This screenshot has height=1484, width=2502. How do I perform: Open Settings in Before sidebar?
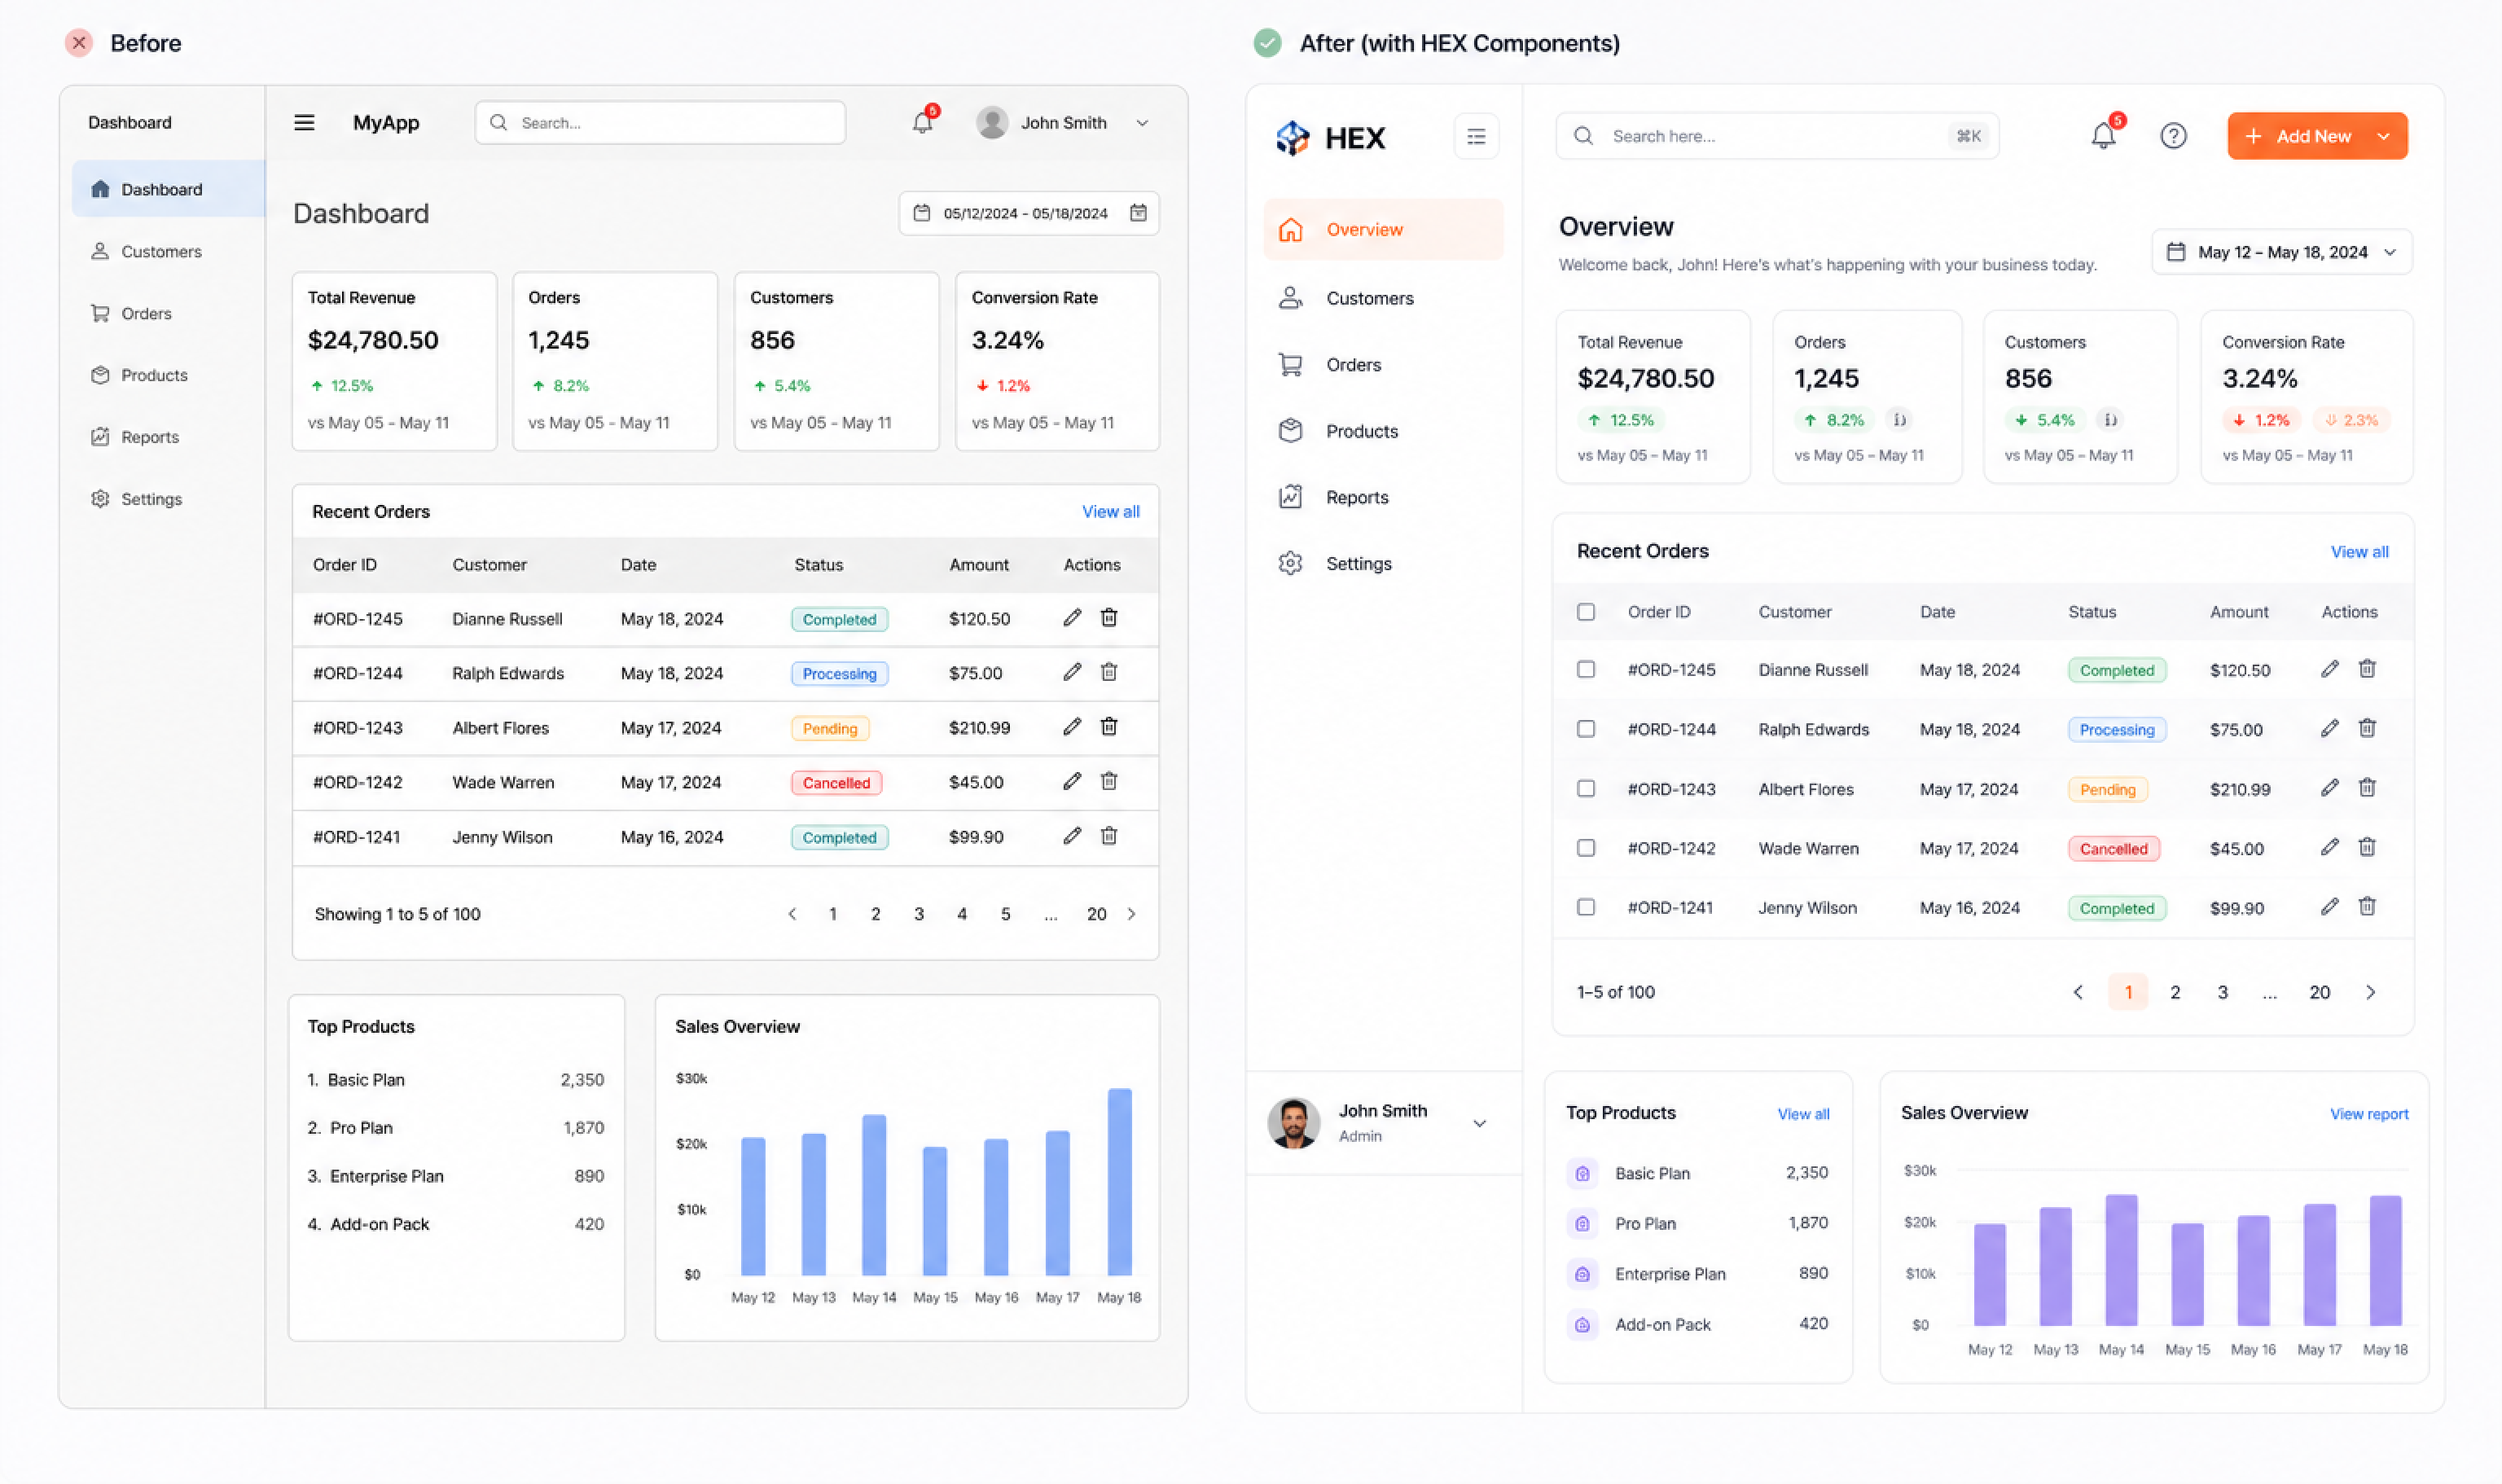pos(136,499)
